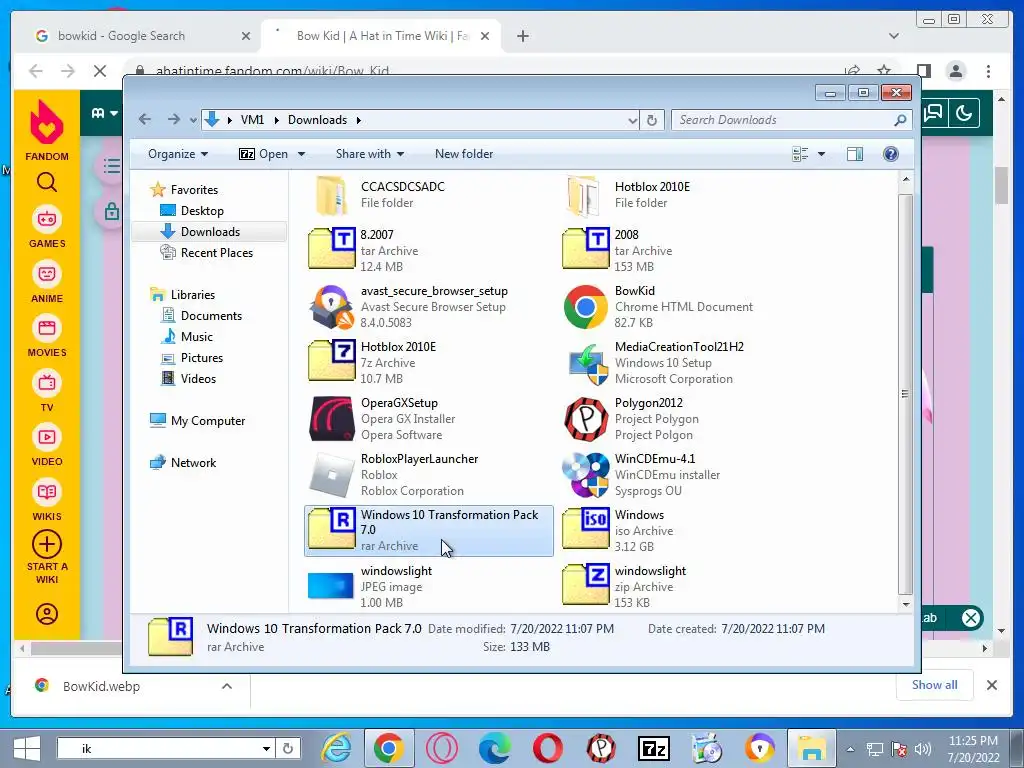Open the taskbar address dropdown arrow
This screenshot has height=768, width=1024.
point(266,748)
